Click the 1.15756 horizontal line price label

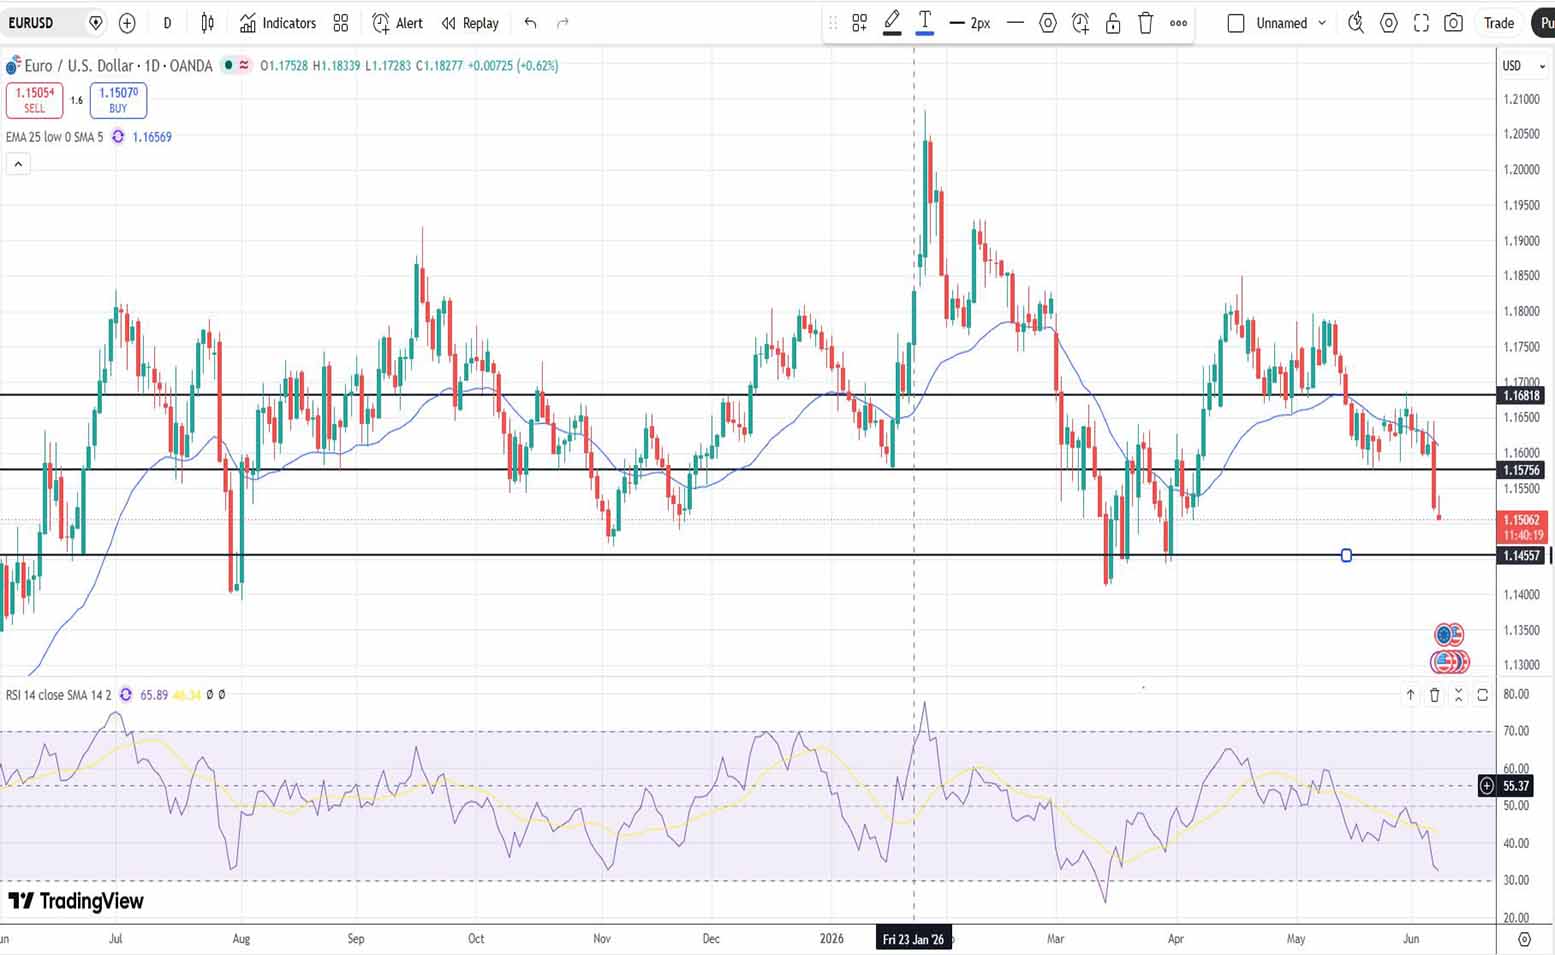1521,470
